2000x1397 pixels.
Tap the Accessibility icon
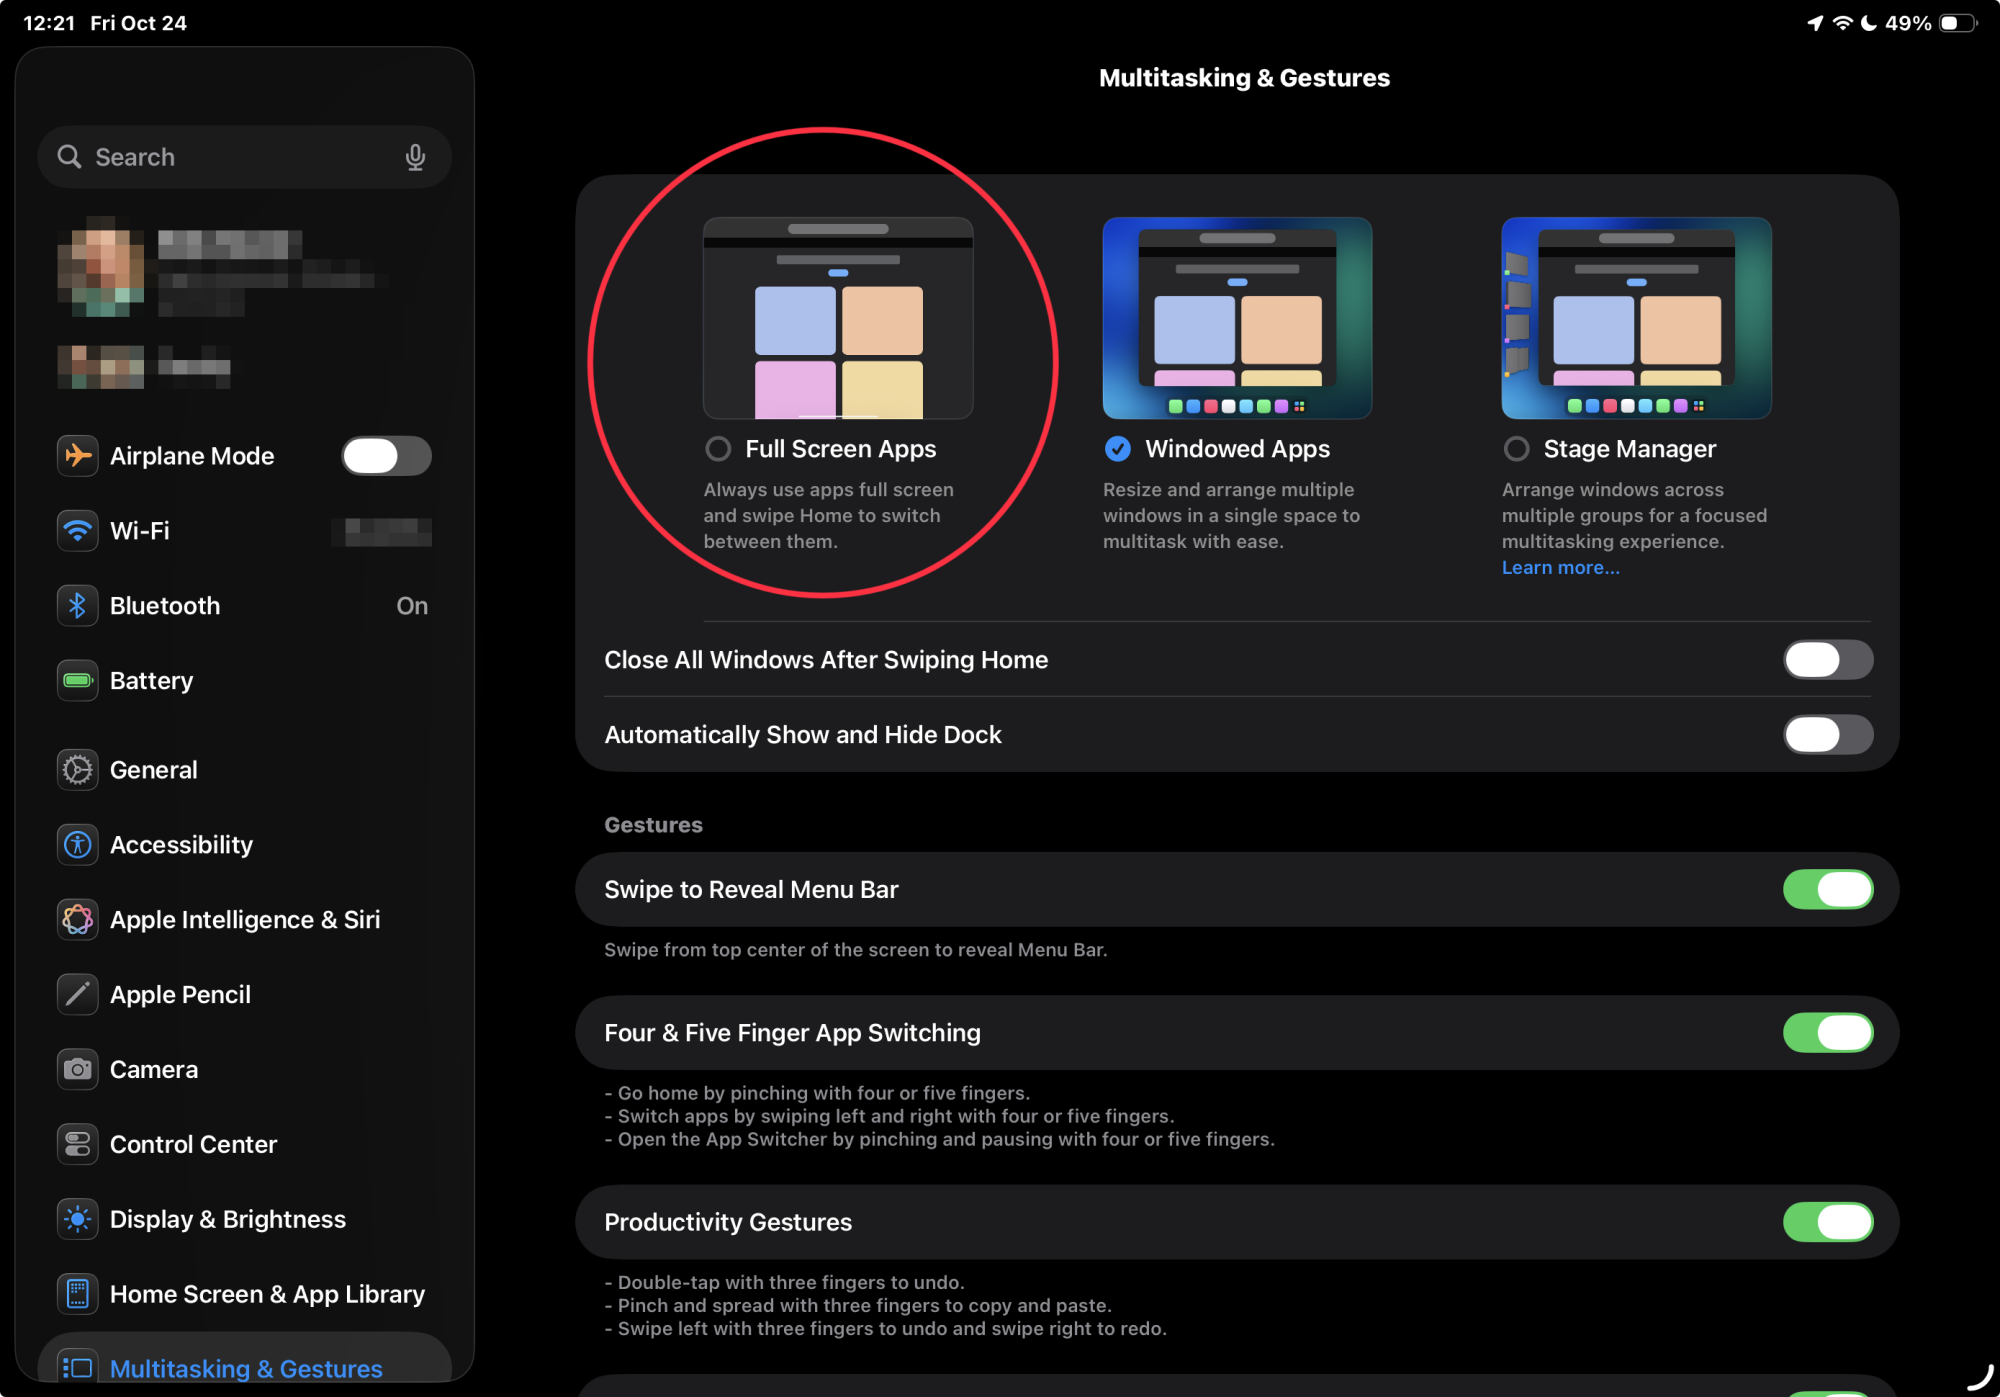pyautogui.click(x=78, y=845)
